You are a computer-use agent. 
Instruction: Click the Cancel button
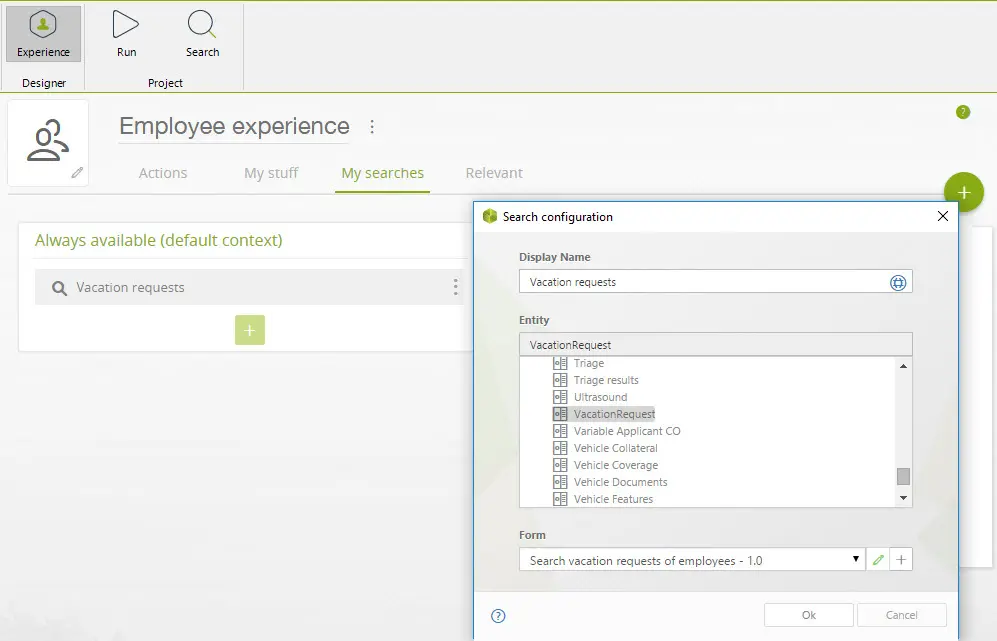click(902, 615)
